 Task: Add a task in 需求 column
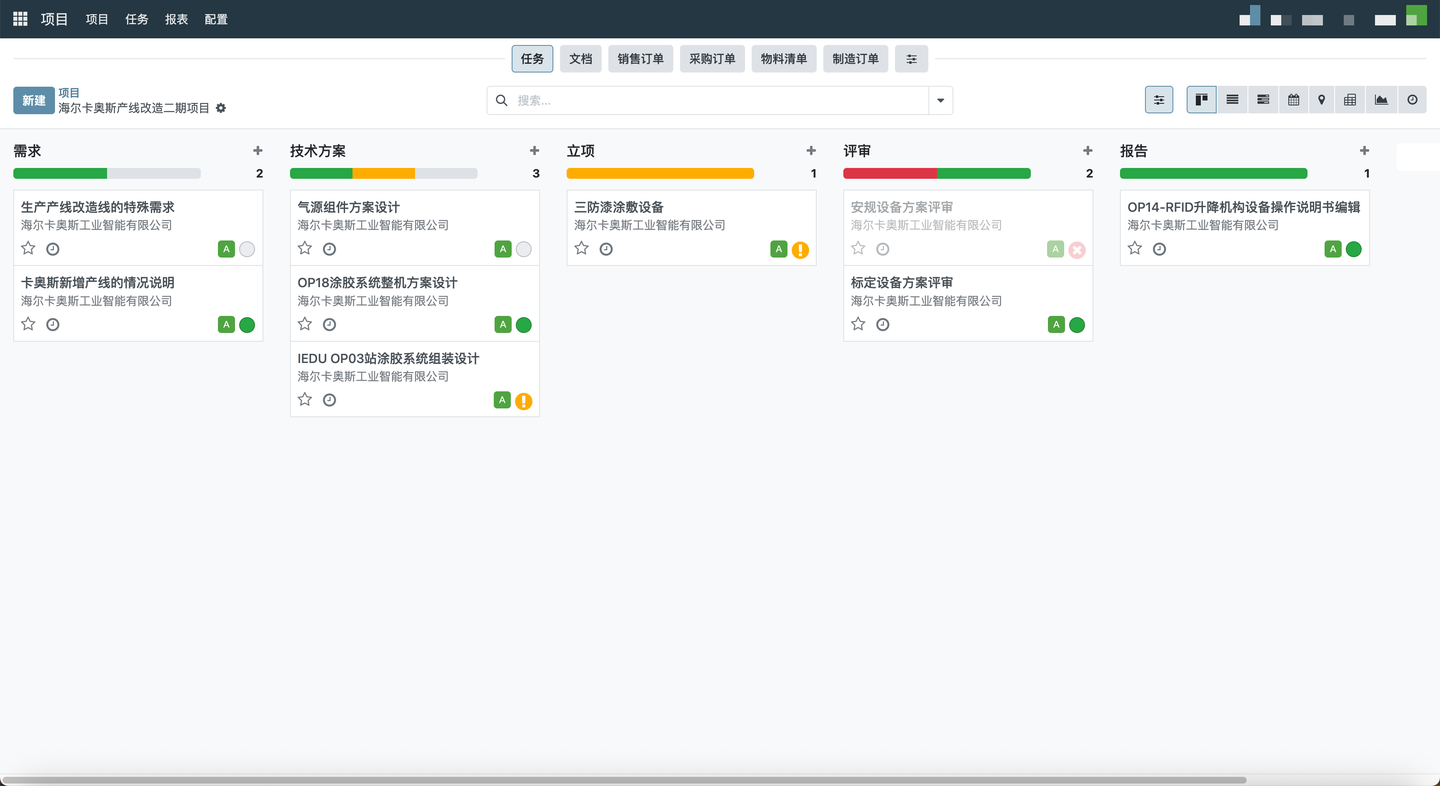pos(258,151)
